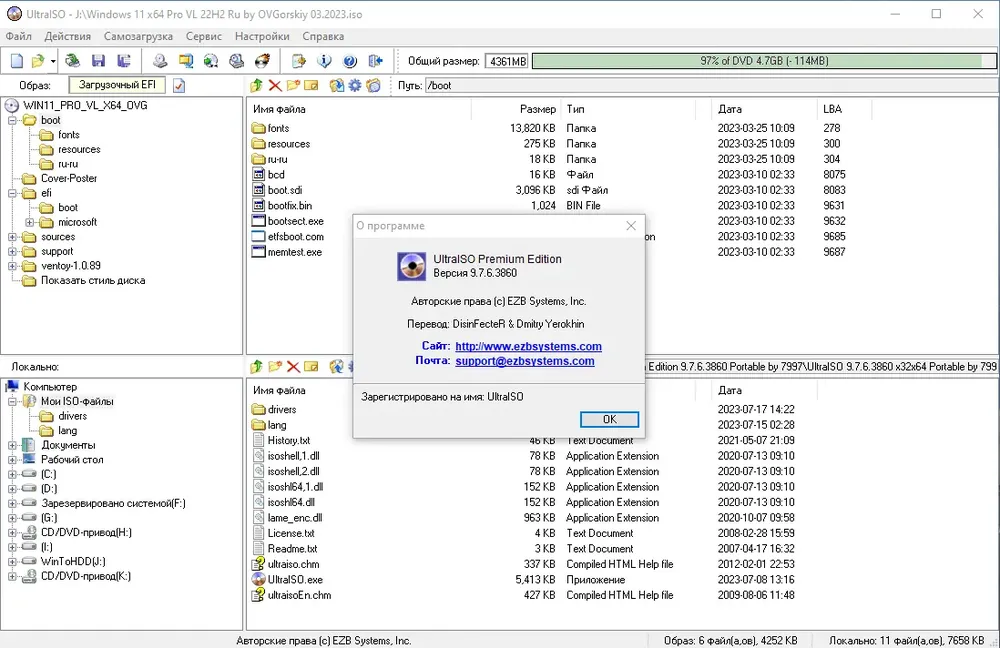Collapse the boot folder in image tree
This screenshot has width=1000, height=648.
pos(12,121)
